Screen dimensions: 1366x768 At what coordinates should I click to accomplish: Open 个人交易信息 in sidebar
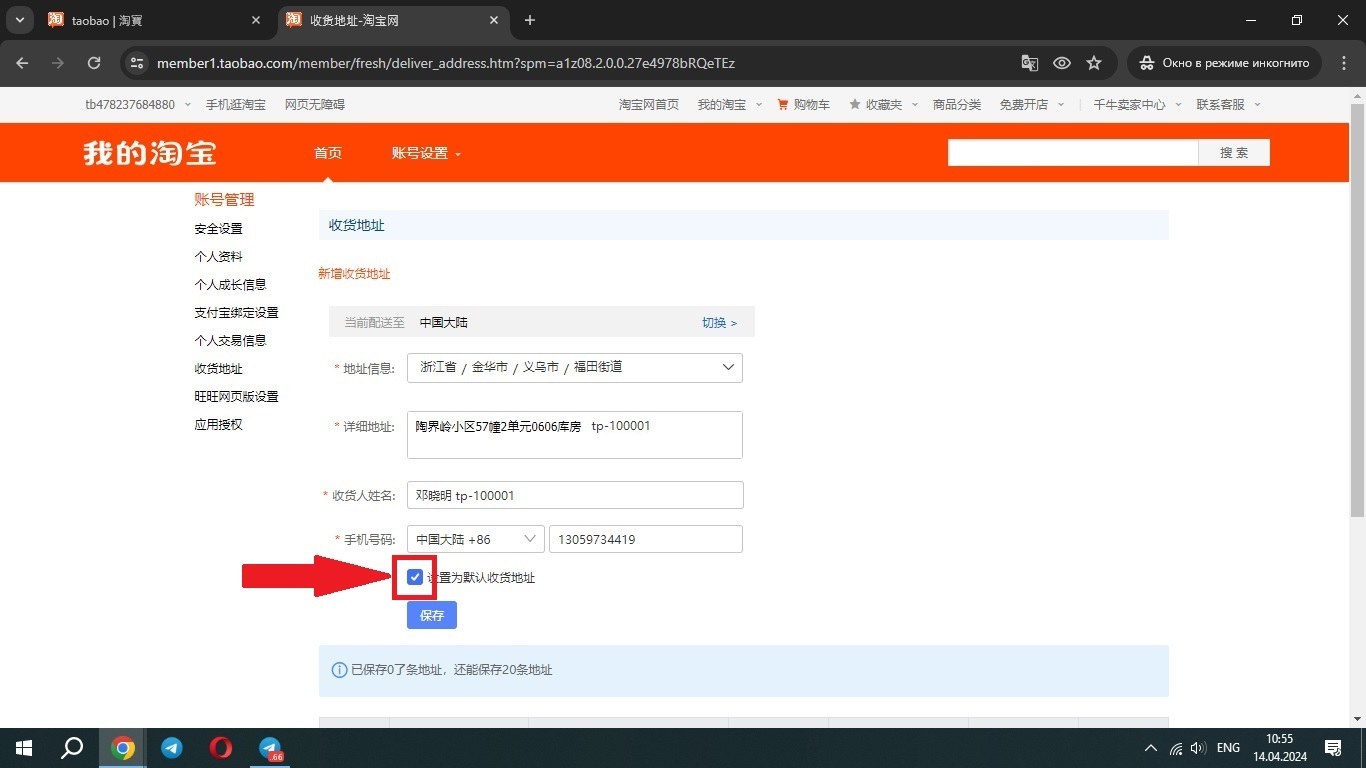[x=231, y=341]
